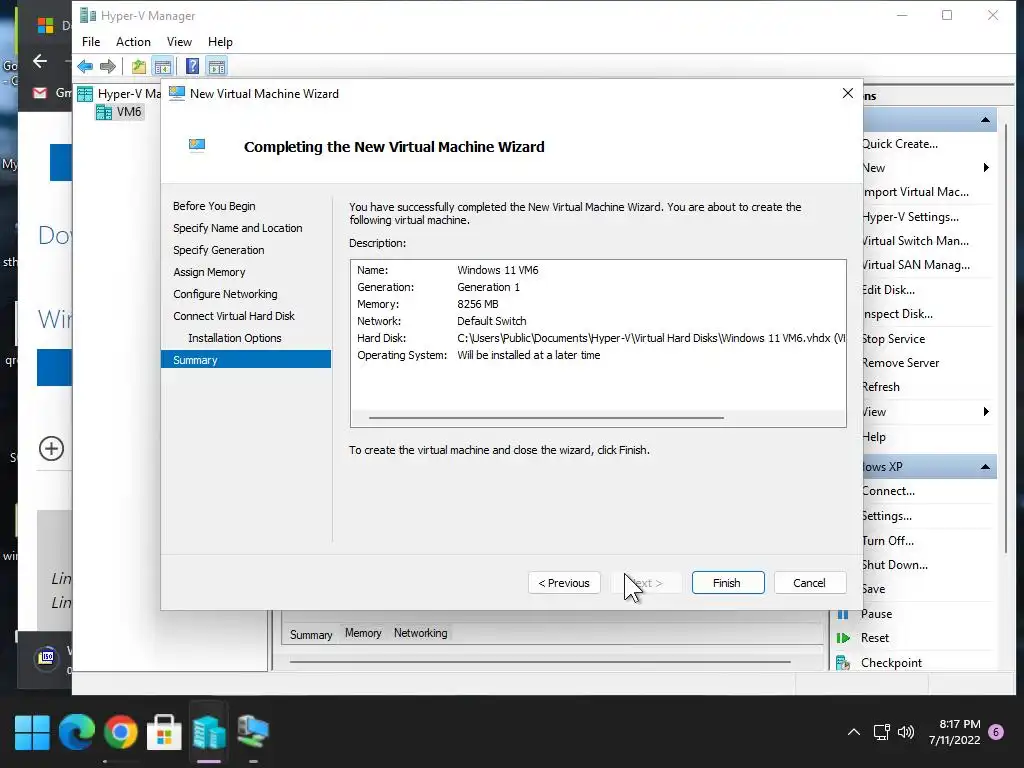1024x768 pixels.
Task: Click the green Reset icon in Actions
Action: [x=843, y=638]
